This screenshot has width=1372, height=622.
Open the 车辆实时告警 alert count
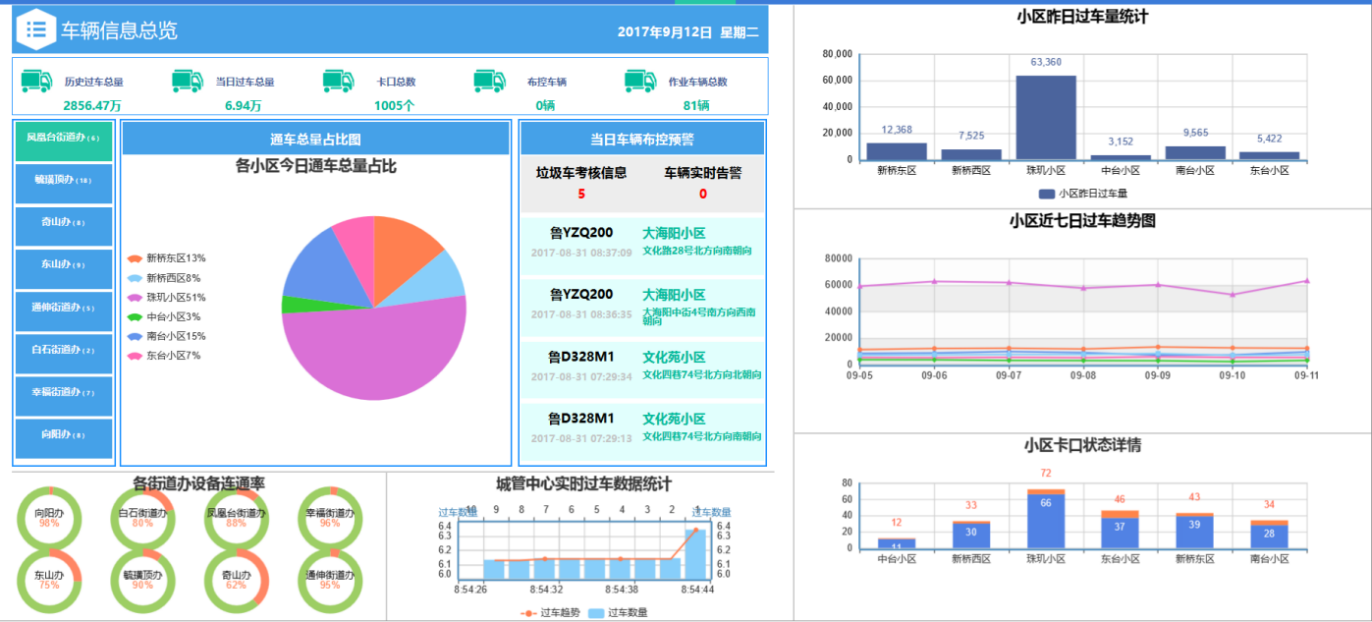coord(702,194)
